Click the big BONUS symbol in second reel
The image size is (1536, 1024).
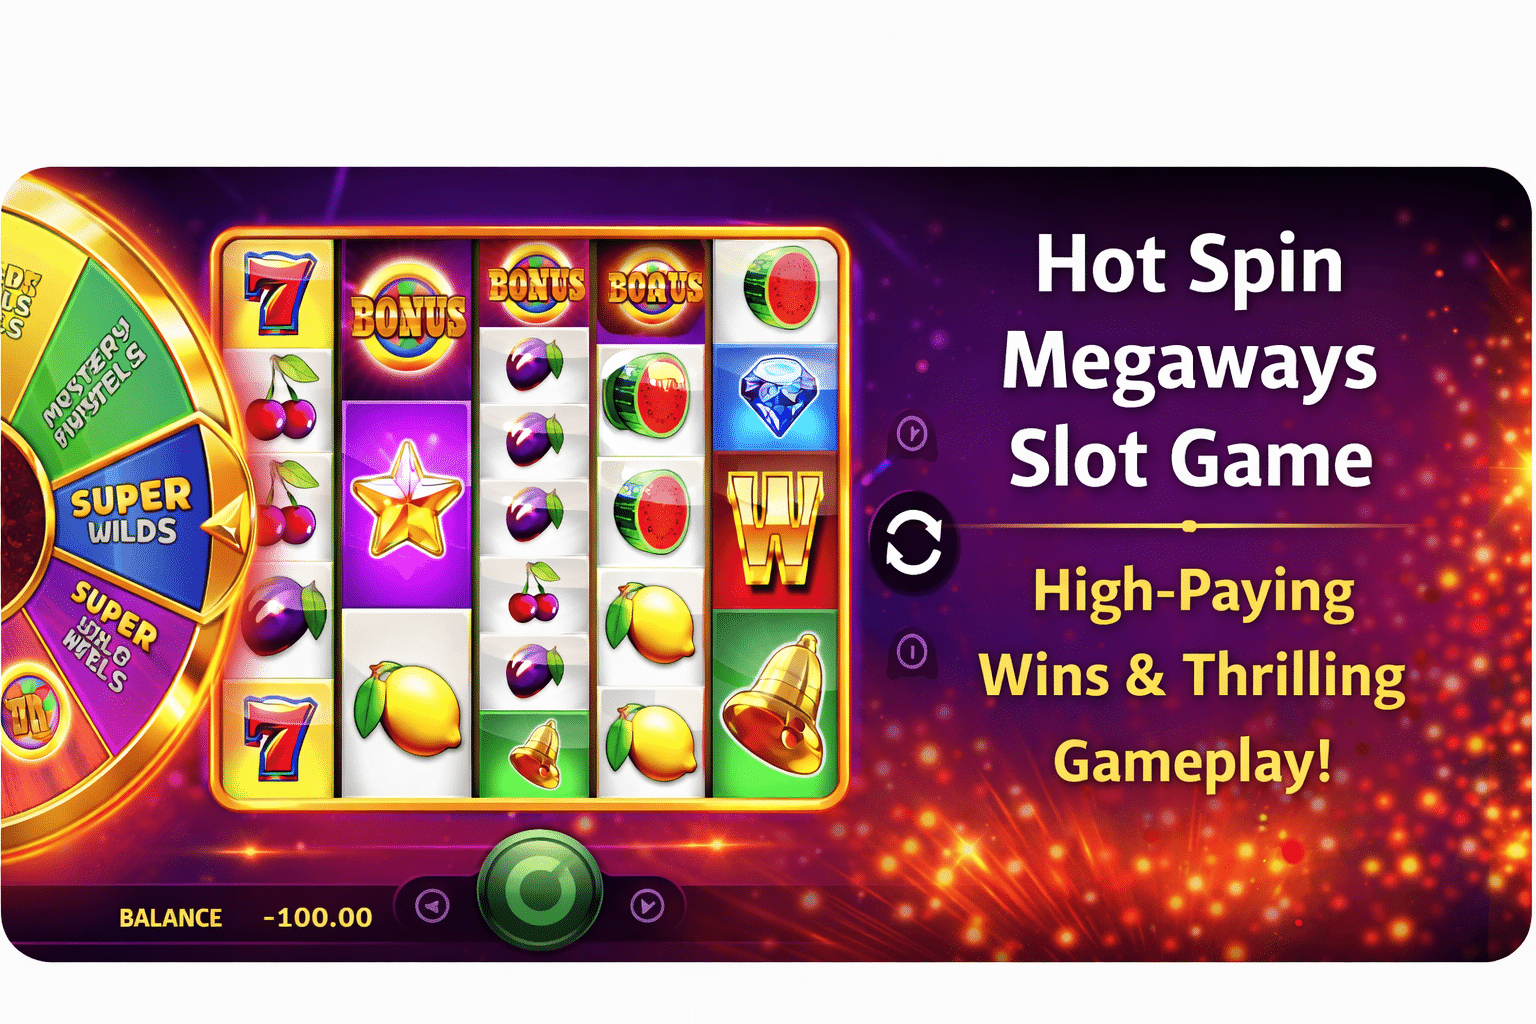click(x=408, y=314)
